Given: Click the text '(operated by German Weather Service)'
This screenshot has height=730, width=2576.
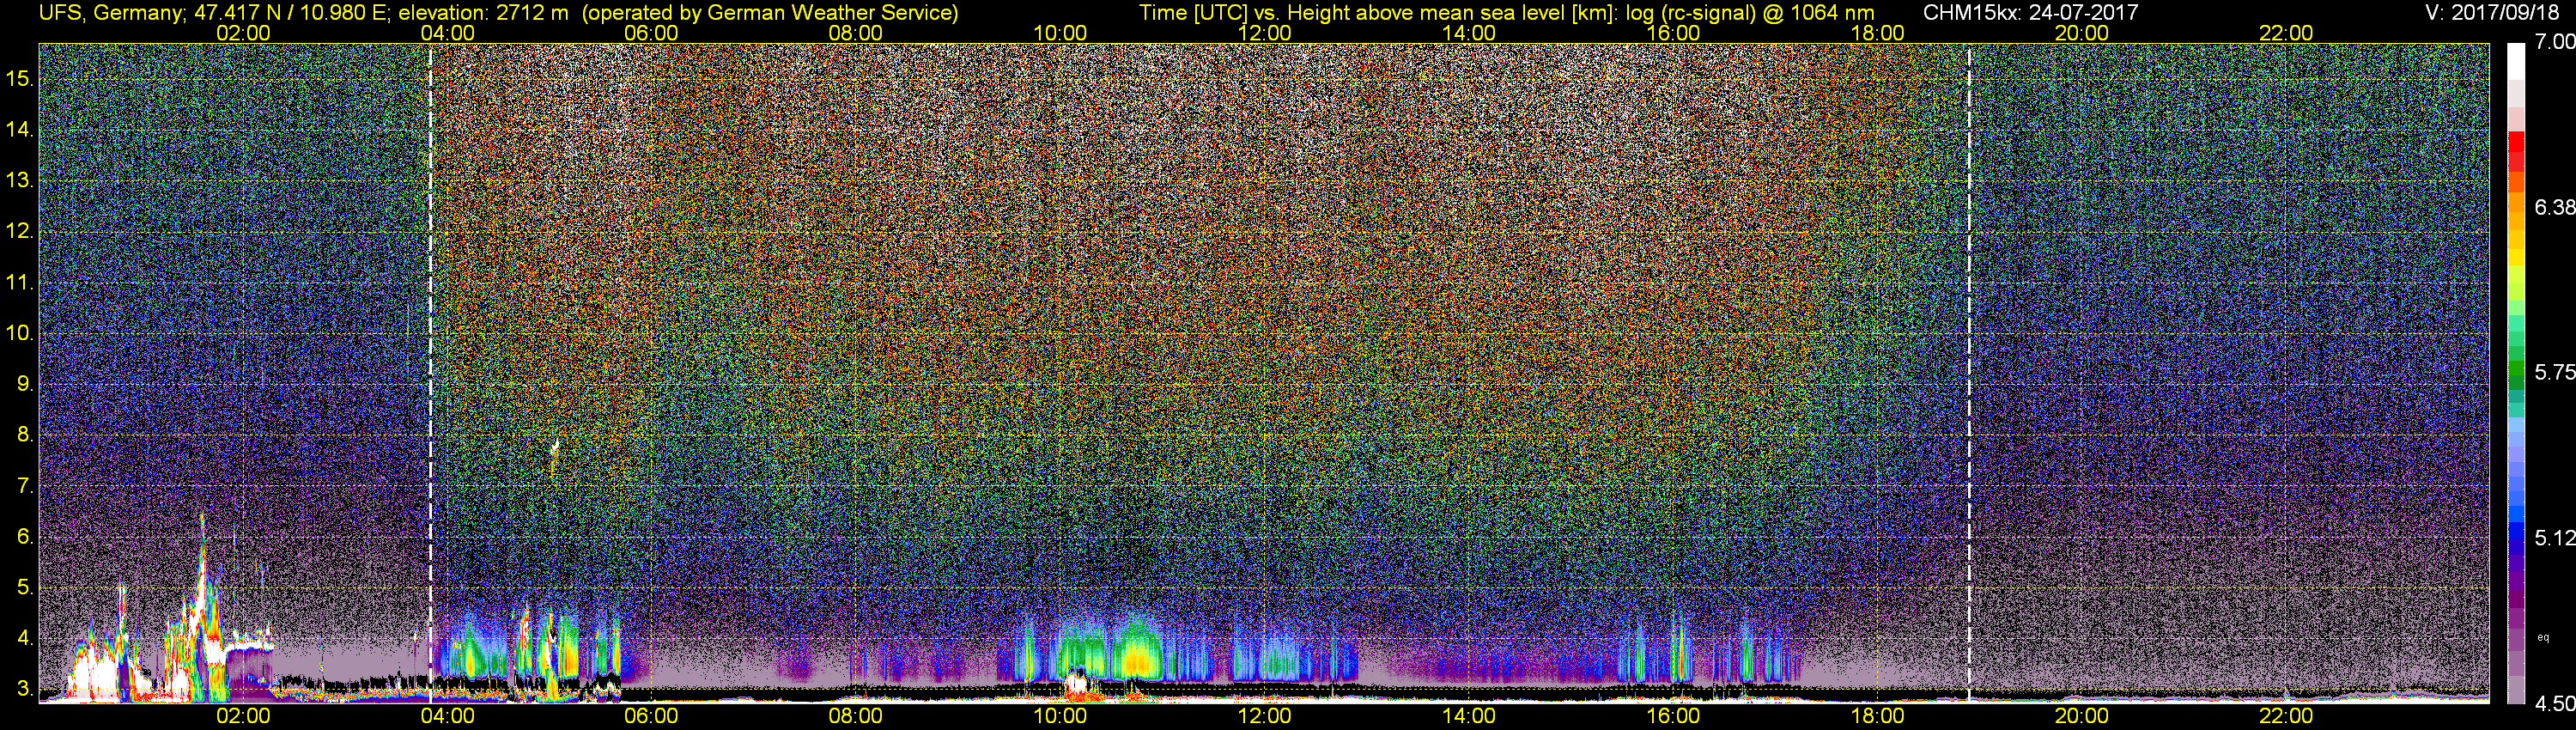Looking at the screenshot, I should (770, 12).
